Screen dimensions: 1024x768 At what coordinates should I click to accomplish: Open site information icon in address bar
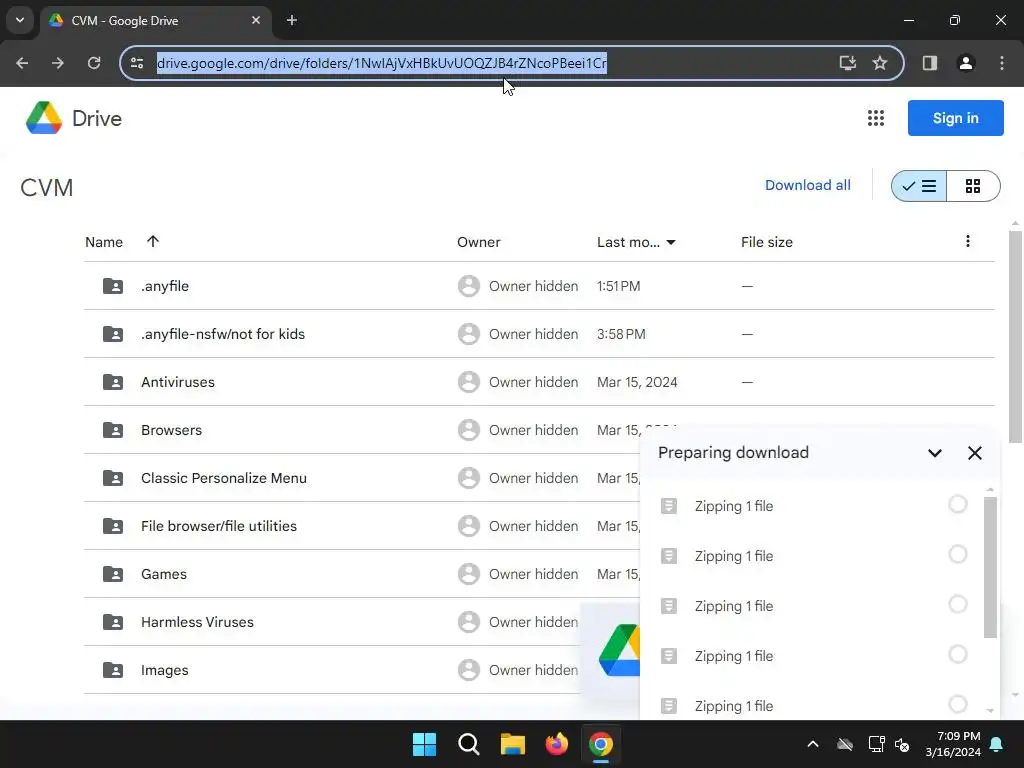coord(137,63)
